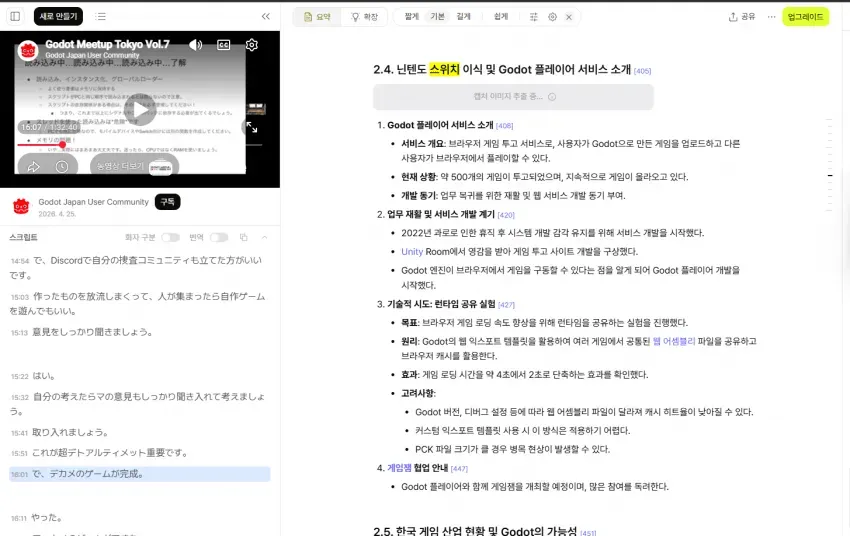The image size is (850, 536).
Task: Click the Unity hyperlink
Action: pyautogui.click(x=412, y=251)
